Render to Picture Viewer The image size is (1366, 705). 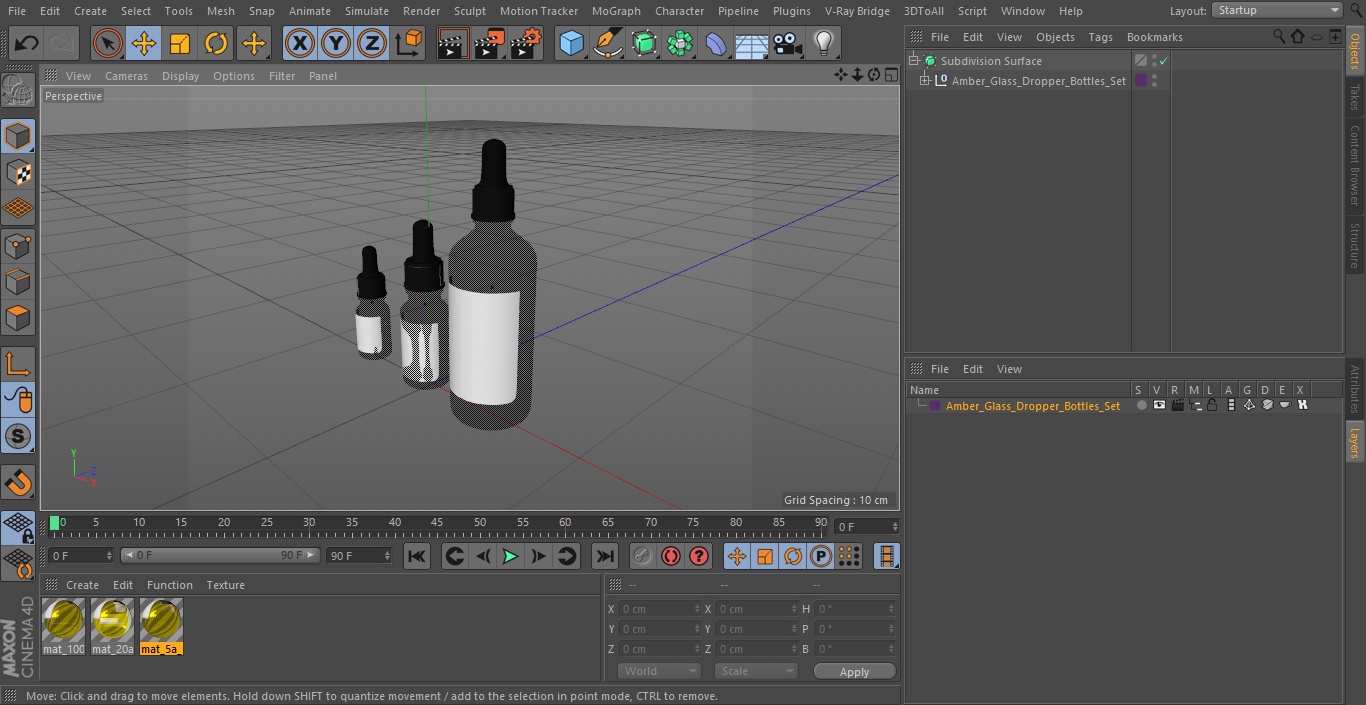(490, 44)
